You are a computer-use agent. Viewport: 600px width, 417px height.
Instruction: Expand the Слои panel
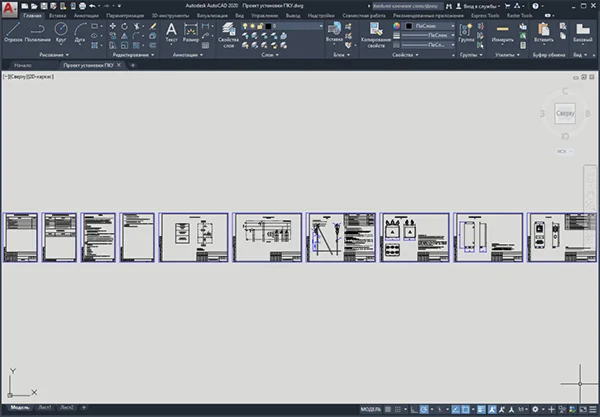coord(270,55)
